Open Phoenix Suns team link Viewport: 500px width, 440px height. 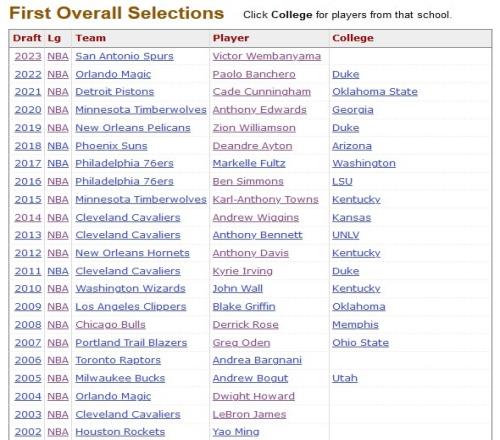click(111, 146)
